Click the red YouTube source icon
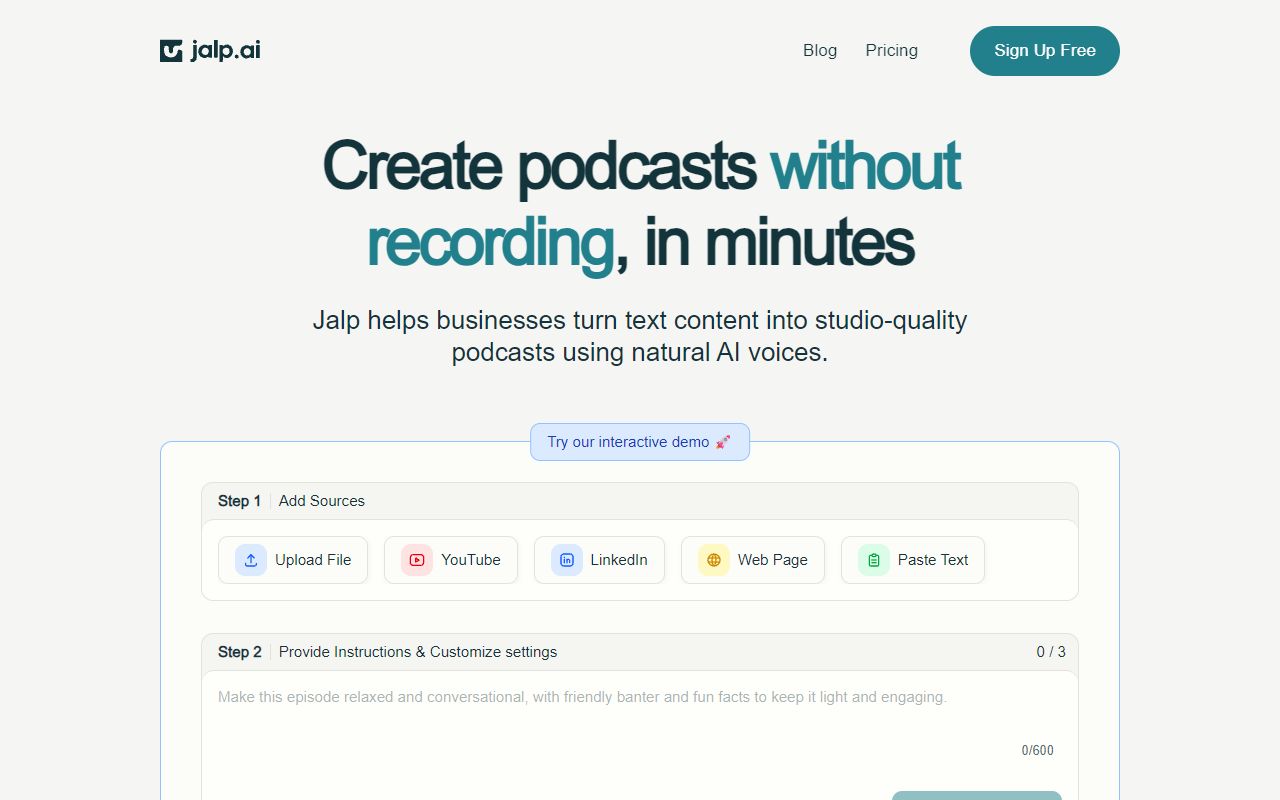 coord(416,560)
